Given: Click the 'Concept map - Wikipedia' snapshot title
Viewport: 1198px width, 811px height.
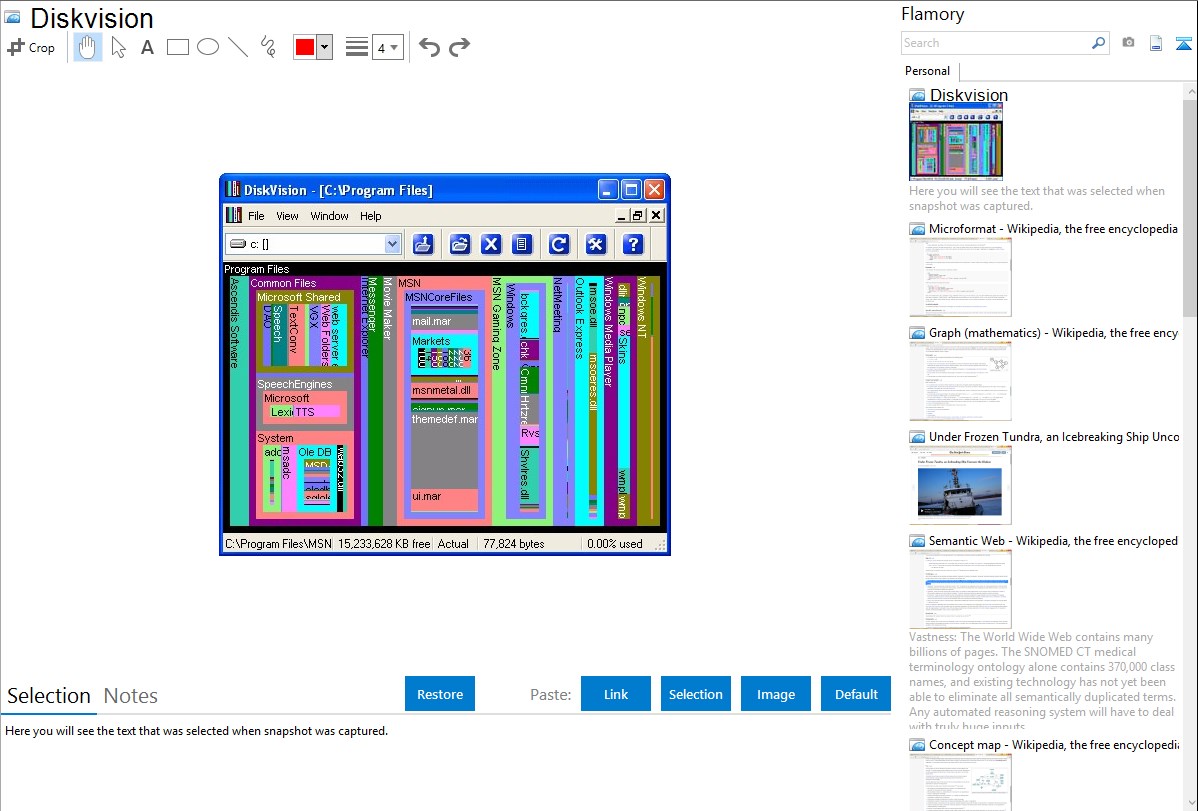Looking at the screenshot, I should pos(1053,744).
